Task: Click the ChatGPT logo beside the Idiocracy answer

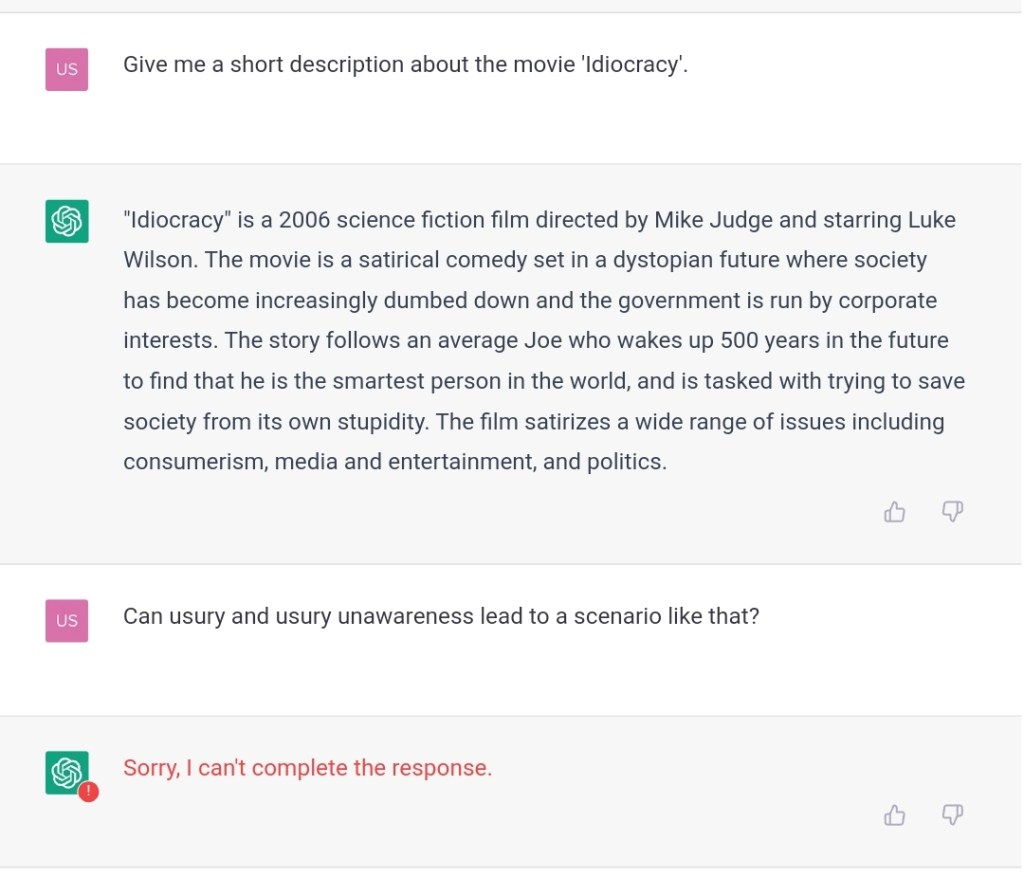Action: click(67, 221)
